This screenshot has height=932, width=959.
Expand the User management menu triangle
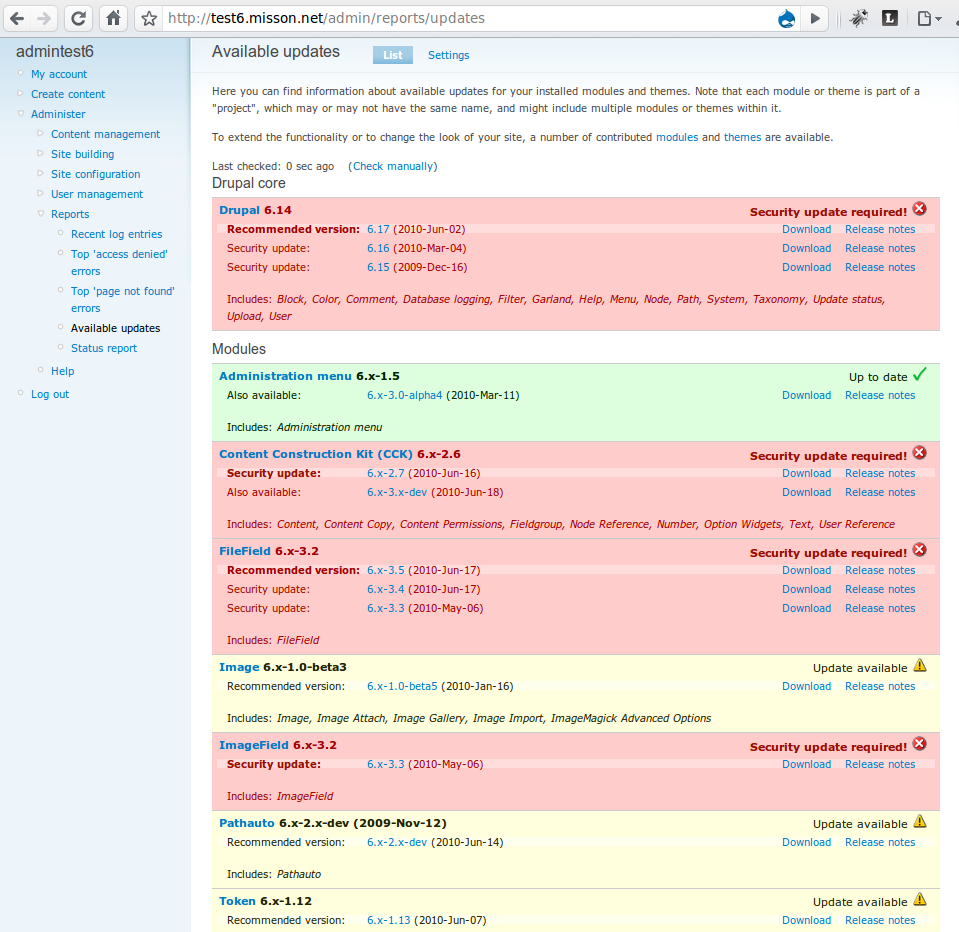(40, 193)
